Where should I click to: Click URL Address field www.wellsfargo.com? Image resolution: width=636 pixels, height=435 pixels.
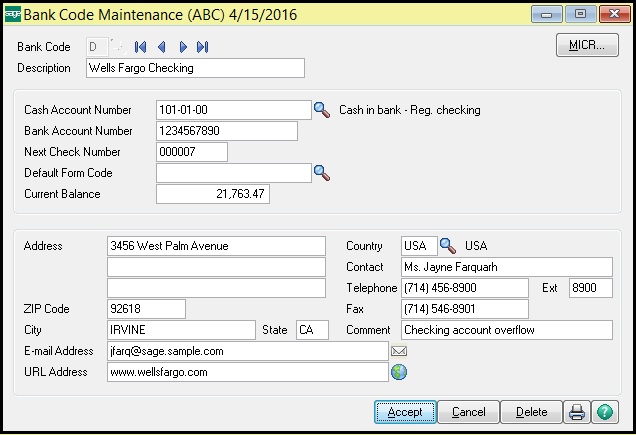248,372
